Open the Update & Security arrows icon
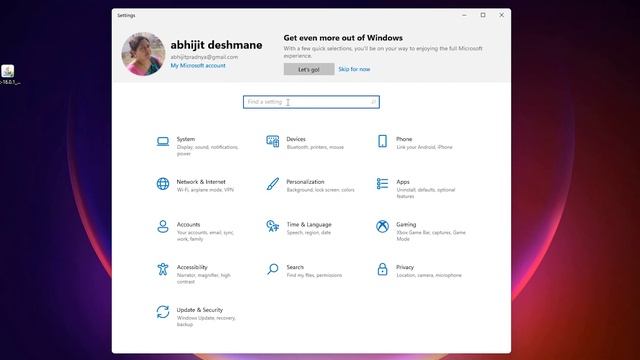This screenshot has height=360, width=640. 163,312
